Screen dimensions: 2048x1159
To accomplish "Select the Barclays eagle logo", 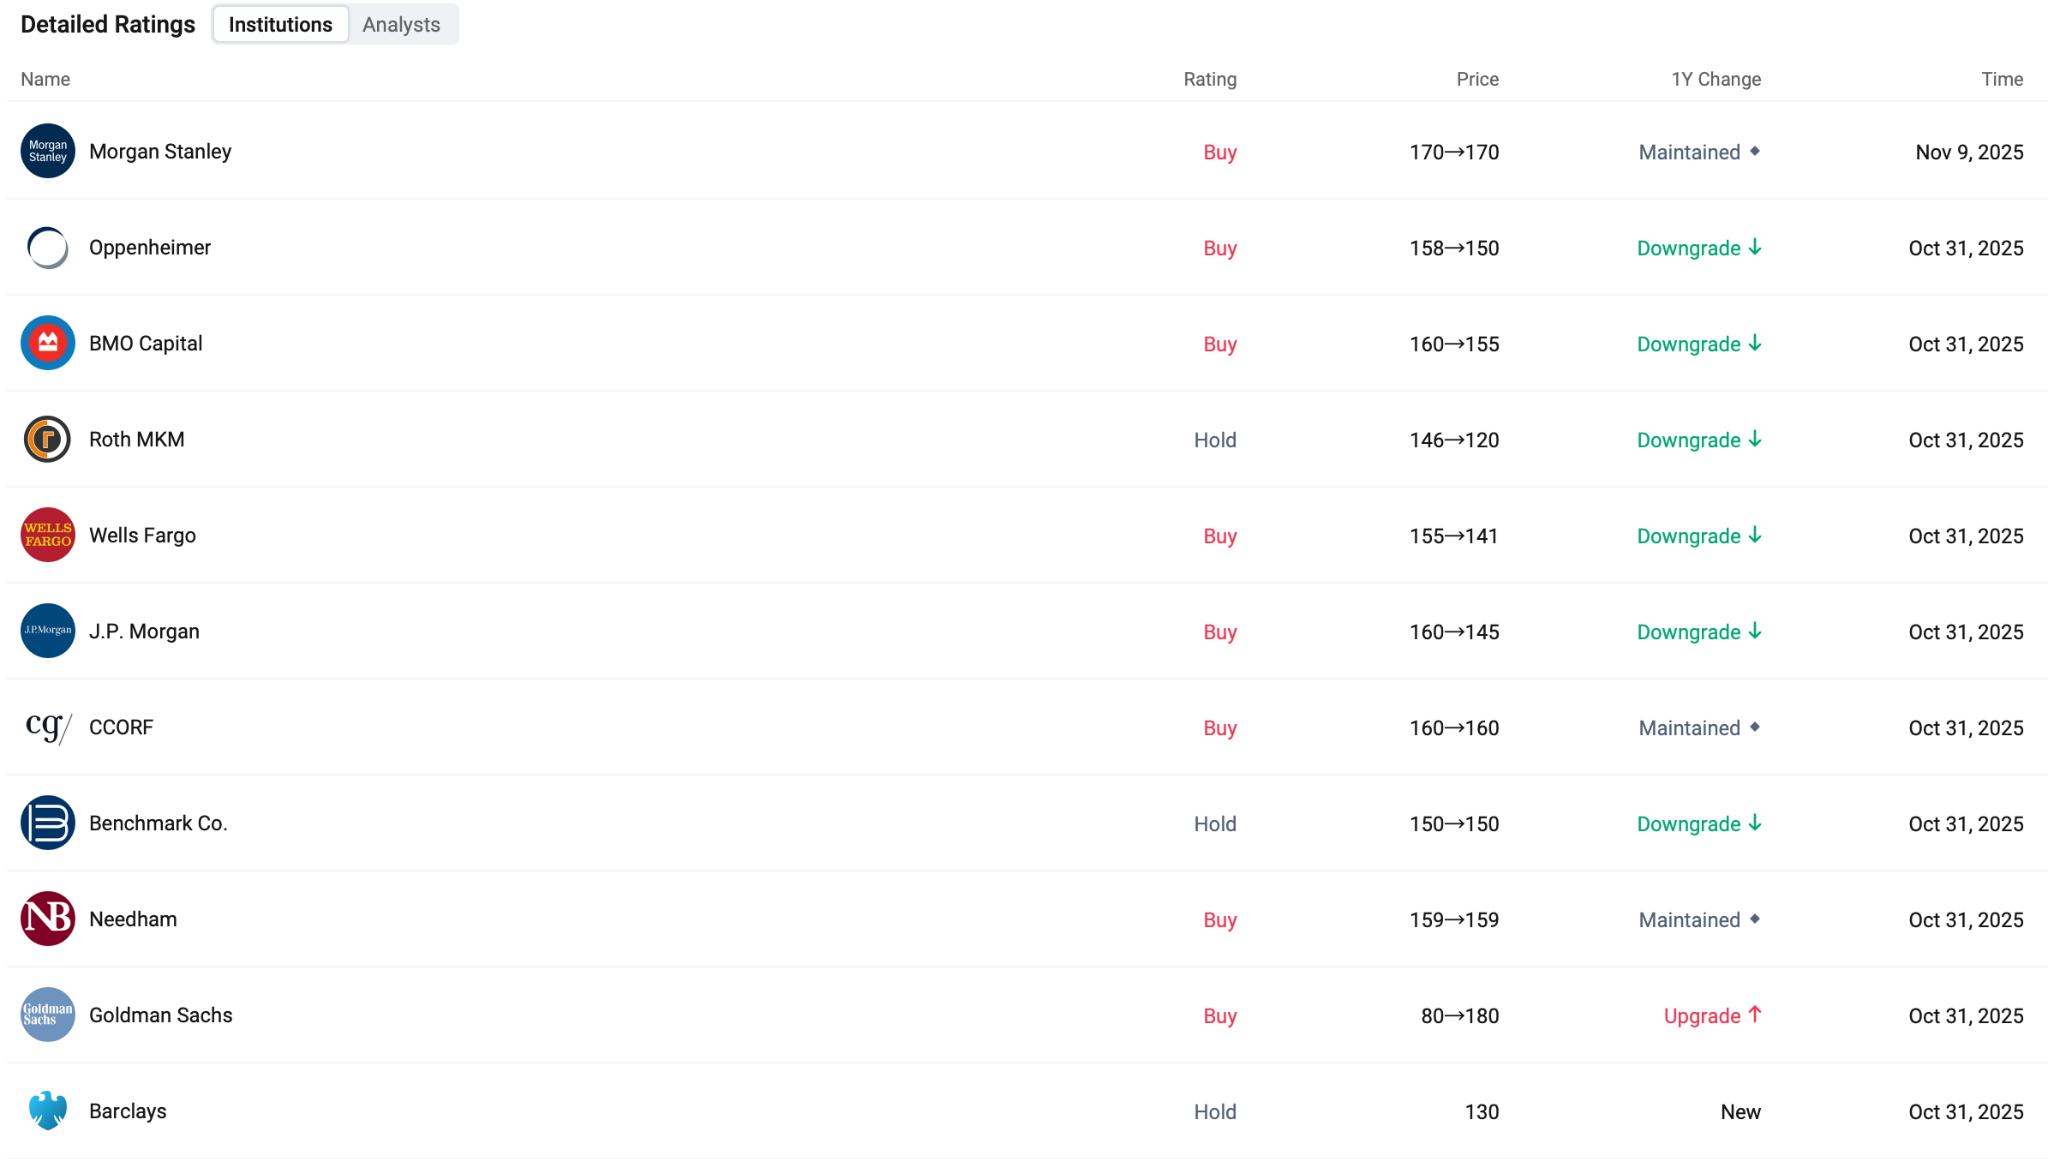I will [x=47, y=1111].
